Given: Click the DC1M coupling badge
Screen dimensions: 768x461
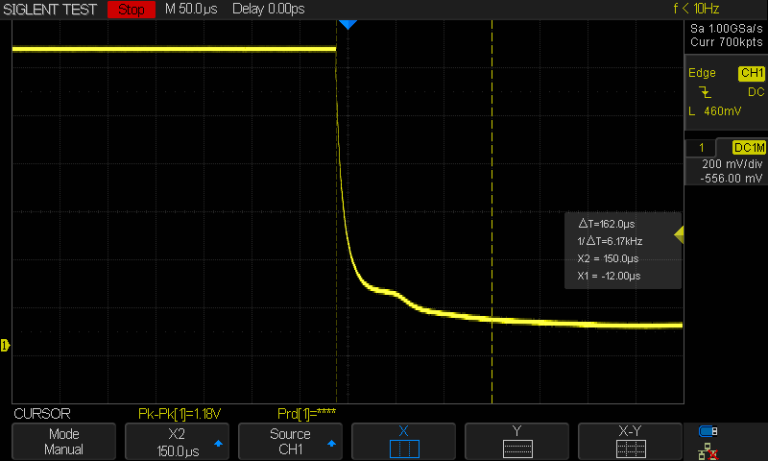Looking at the screenshot, I should pos(747,148).
